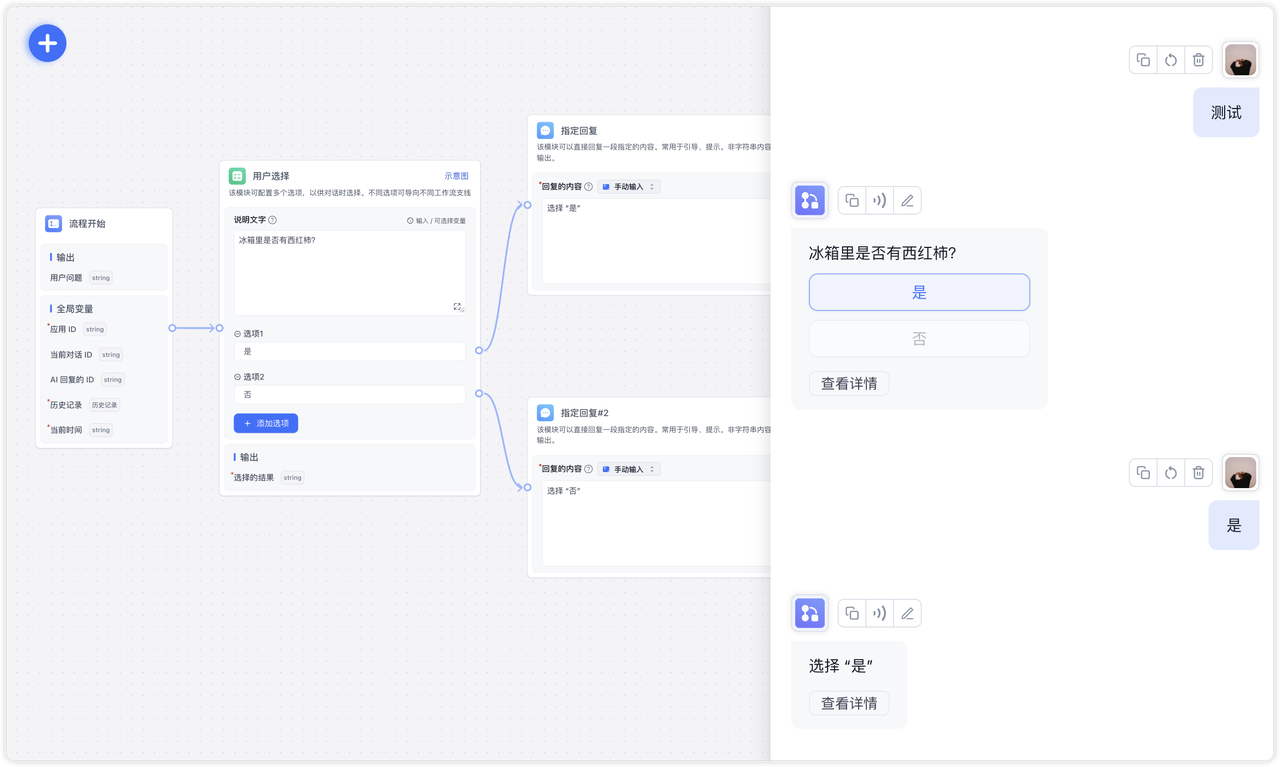
Task: Click the 选项1 input field containing 是
Action: 349,352
